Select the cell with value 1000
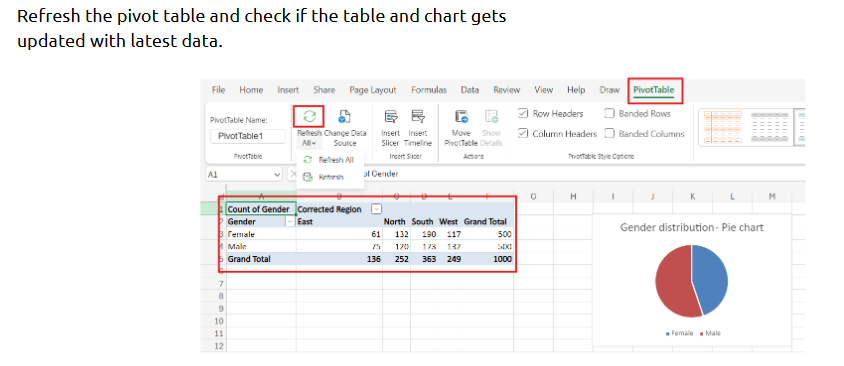Screen dimensions: 844x366 pyautogui.click(x=488, y=259)
